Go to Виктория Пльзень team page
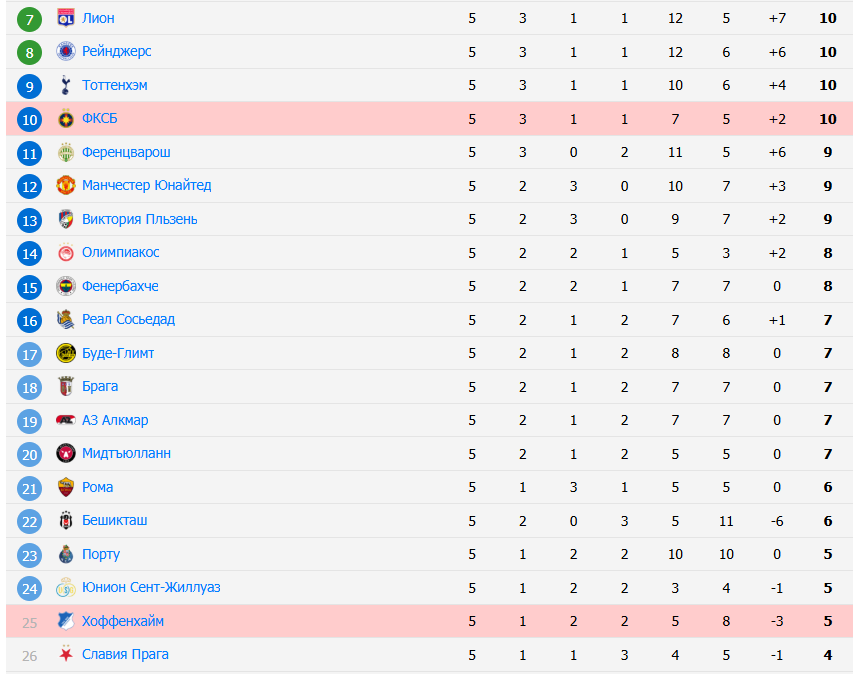The width and height of the screenshot is (860, 674). pos(140,219)
